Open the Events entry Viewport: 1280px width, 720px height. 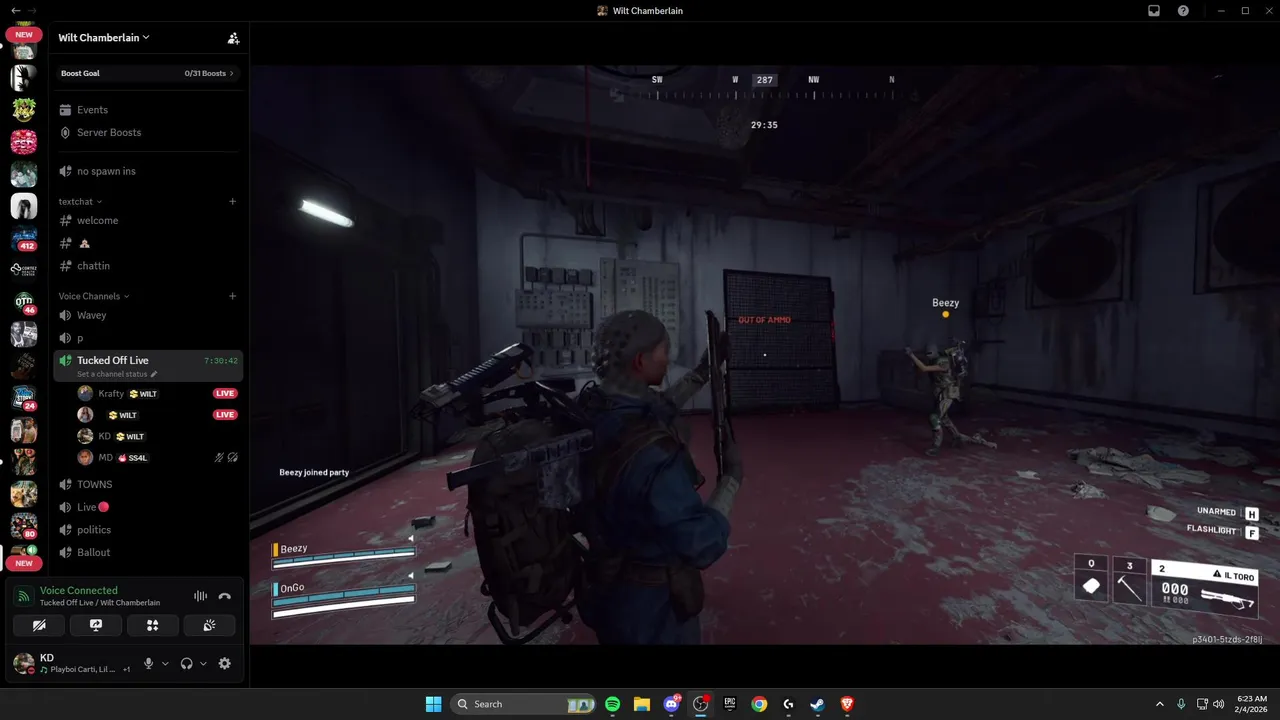[x=147, y=110]
